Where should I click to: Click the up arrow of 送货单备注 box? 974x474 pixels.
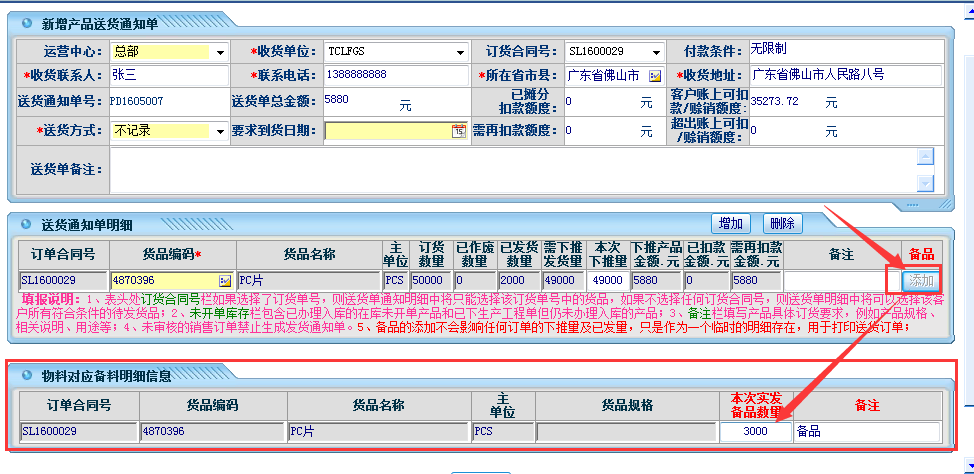[925, 156]
